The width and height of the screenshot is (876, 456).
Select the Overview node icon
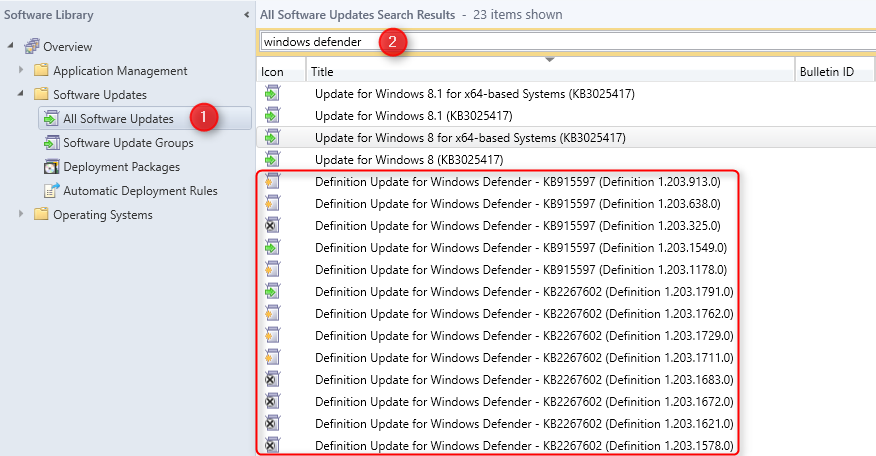click(32, 46)
